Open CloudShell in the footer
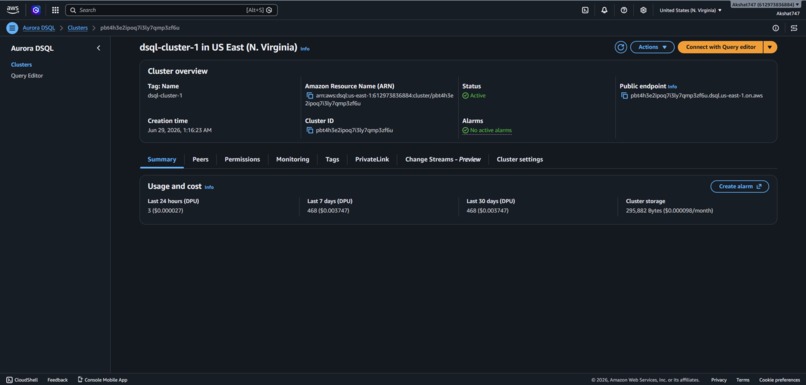The height and width of the screenshot is (385, 806). click(x=22, y=380)
